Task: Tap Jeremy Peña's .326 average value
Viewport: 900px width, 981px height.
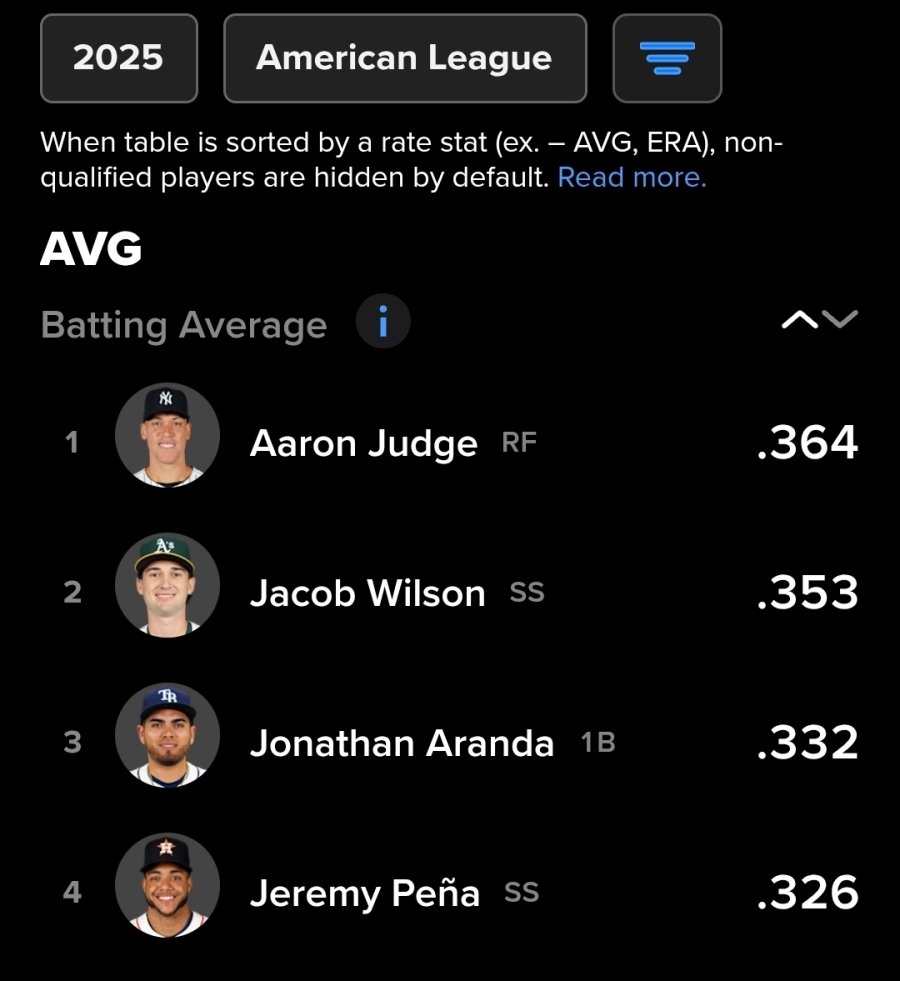Action: click(x=807, y=892)
